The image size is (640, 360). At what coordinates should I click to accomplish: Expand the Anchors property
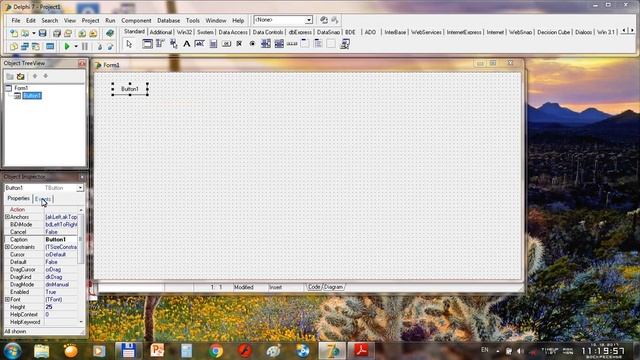(7, 217)
